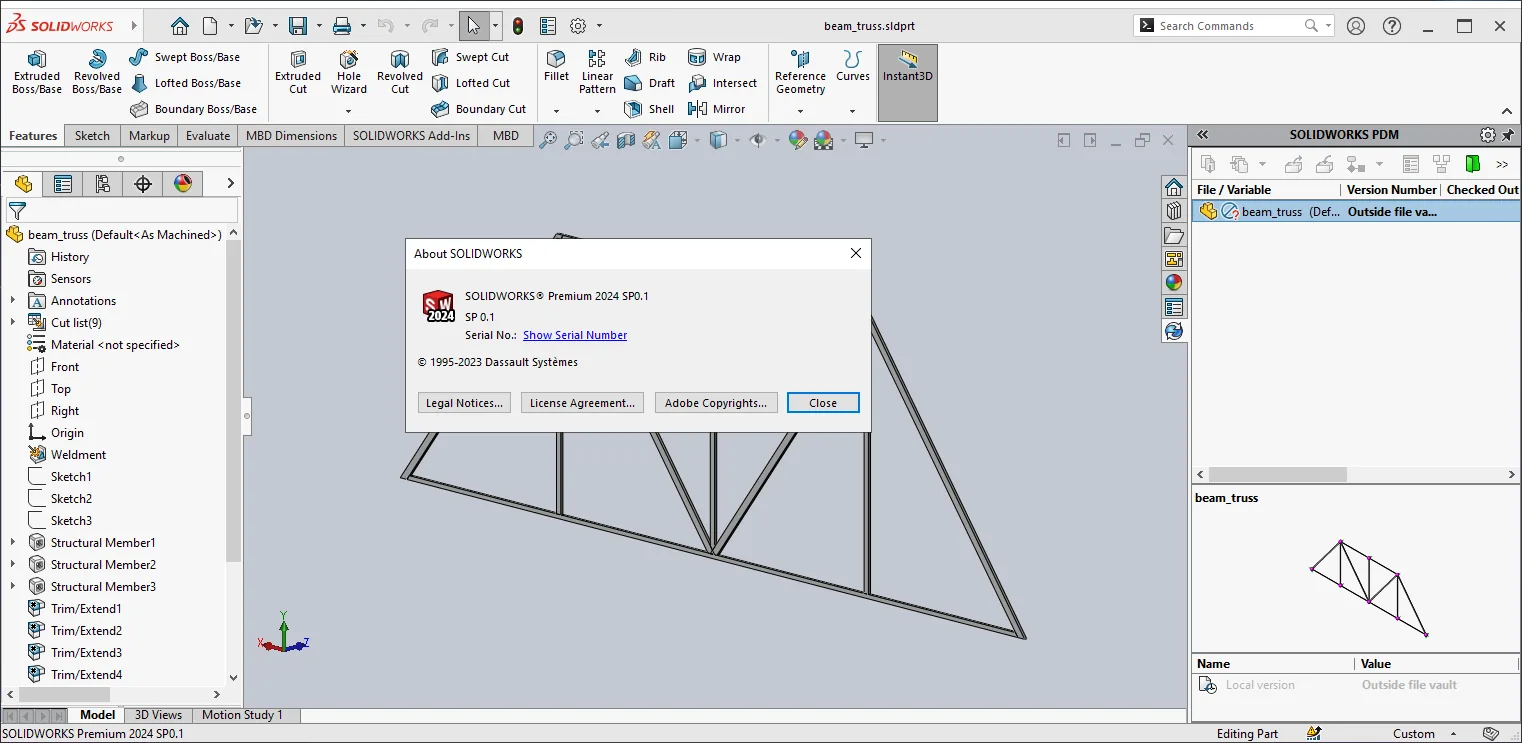This screenshot has height=743, width=1522.
Task: Open the Hole Wizard tool
Action: 349,73
